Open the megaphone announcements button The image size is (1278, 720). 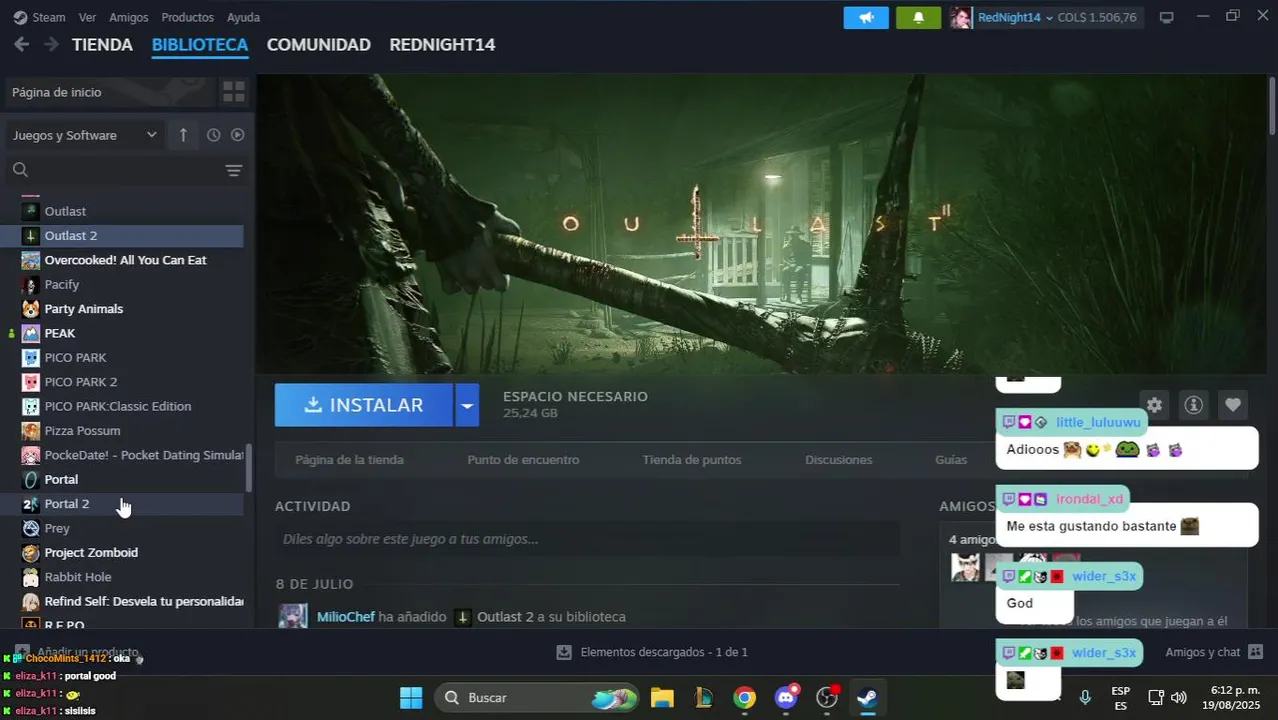(866, 17)
